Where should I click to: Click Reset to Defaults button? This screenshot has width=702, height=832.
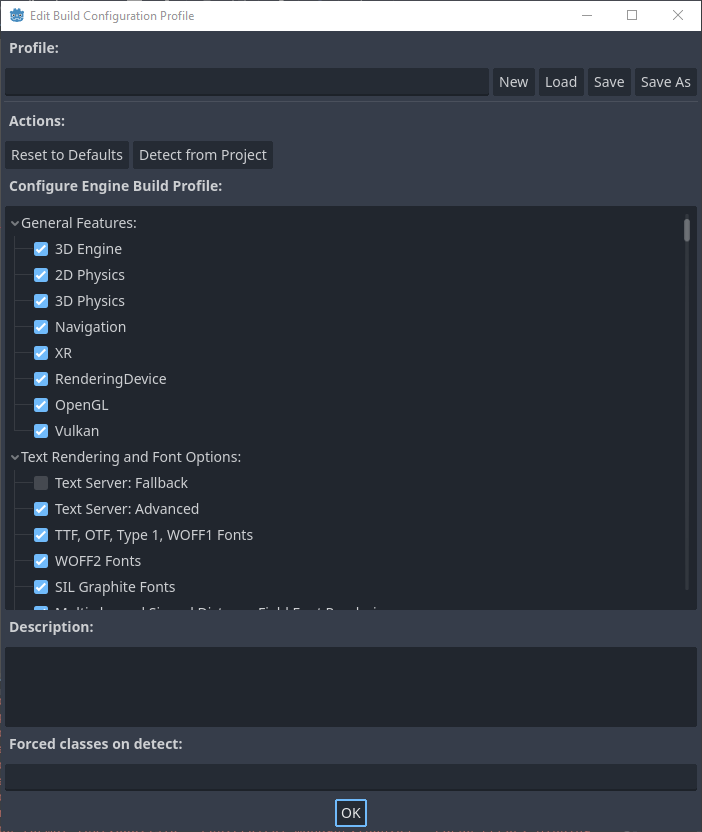[x=67, y=155]
